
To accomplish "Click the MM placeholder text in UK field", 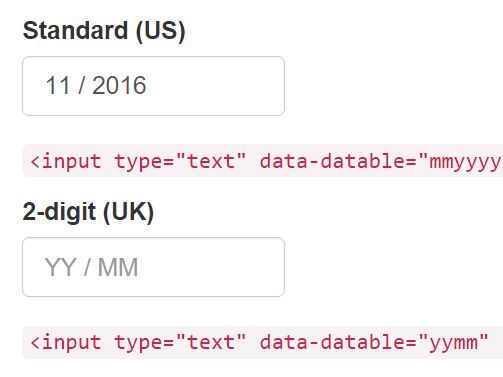I will tap(118, 267).
